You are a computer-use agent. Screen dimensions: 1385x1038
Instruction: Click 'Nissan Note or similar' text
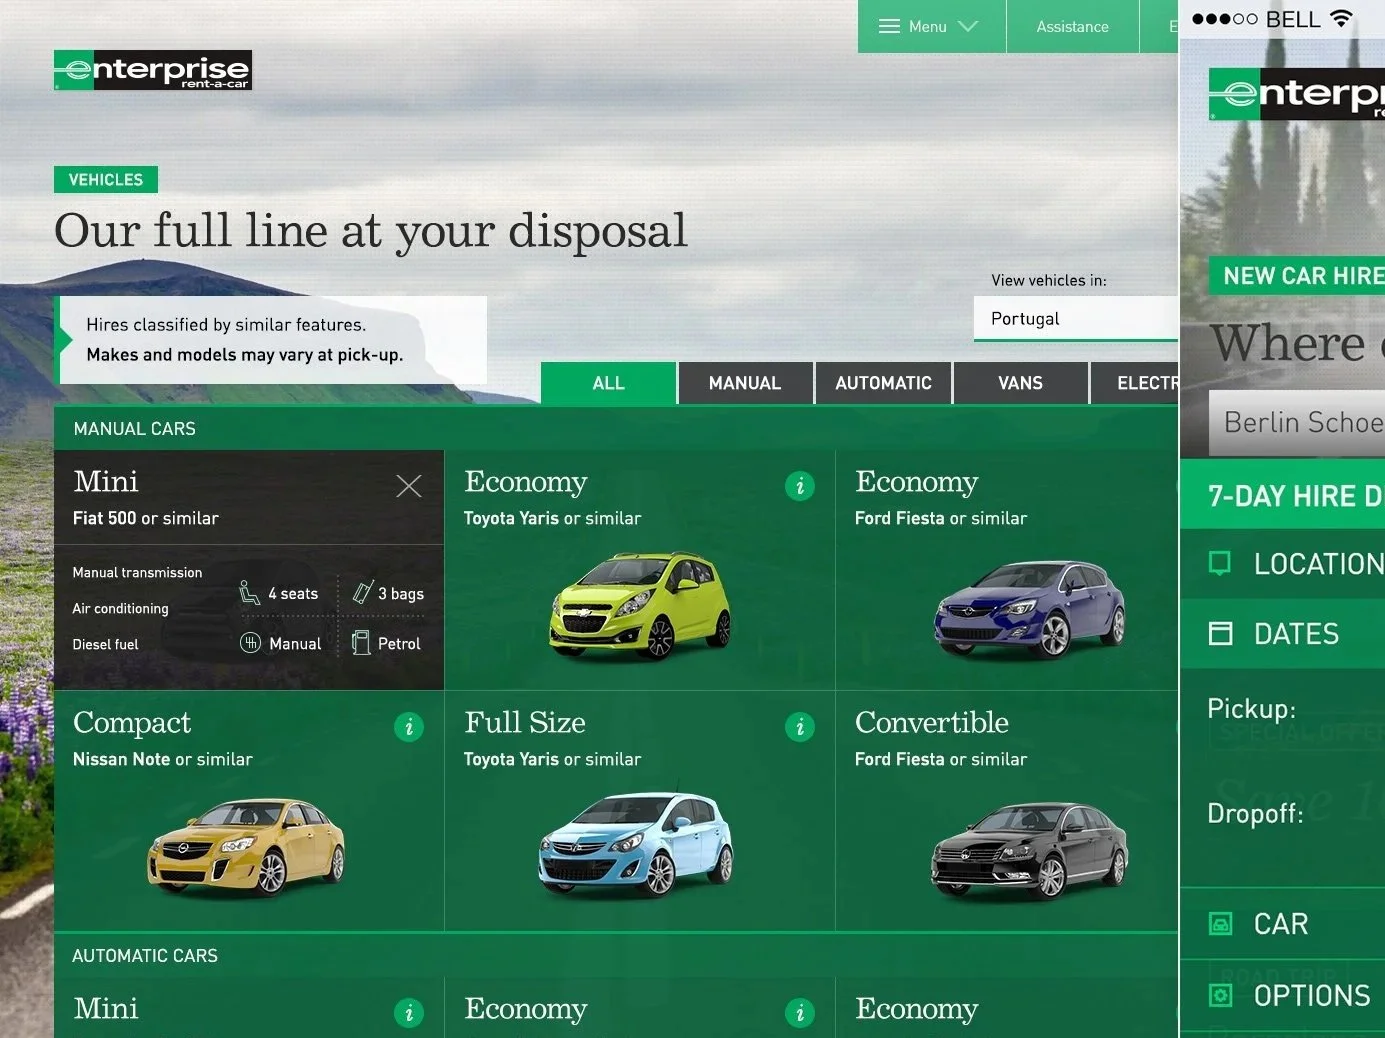(163, 759)
